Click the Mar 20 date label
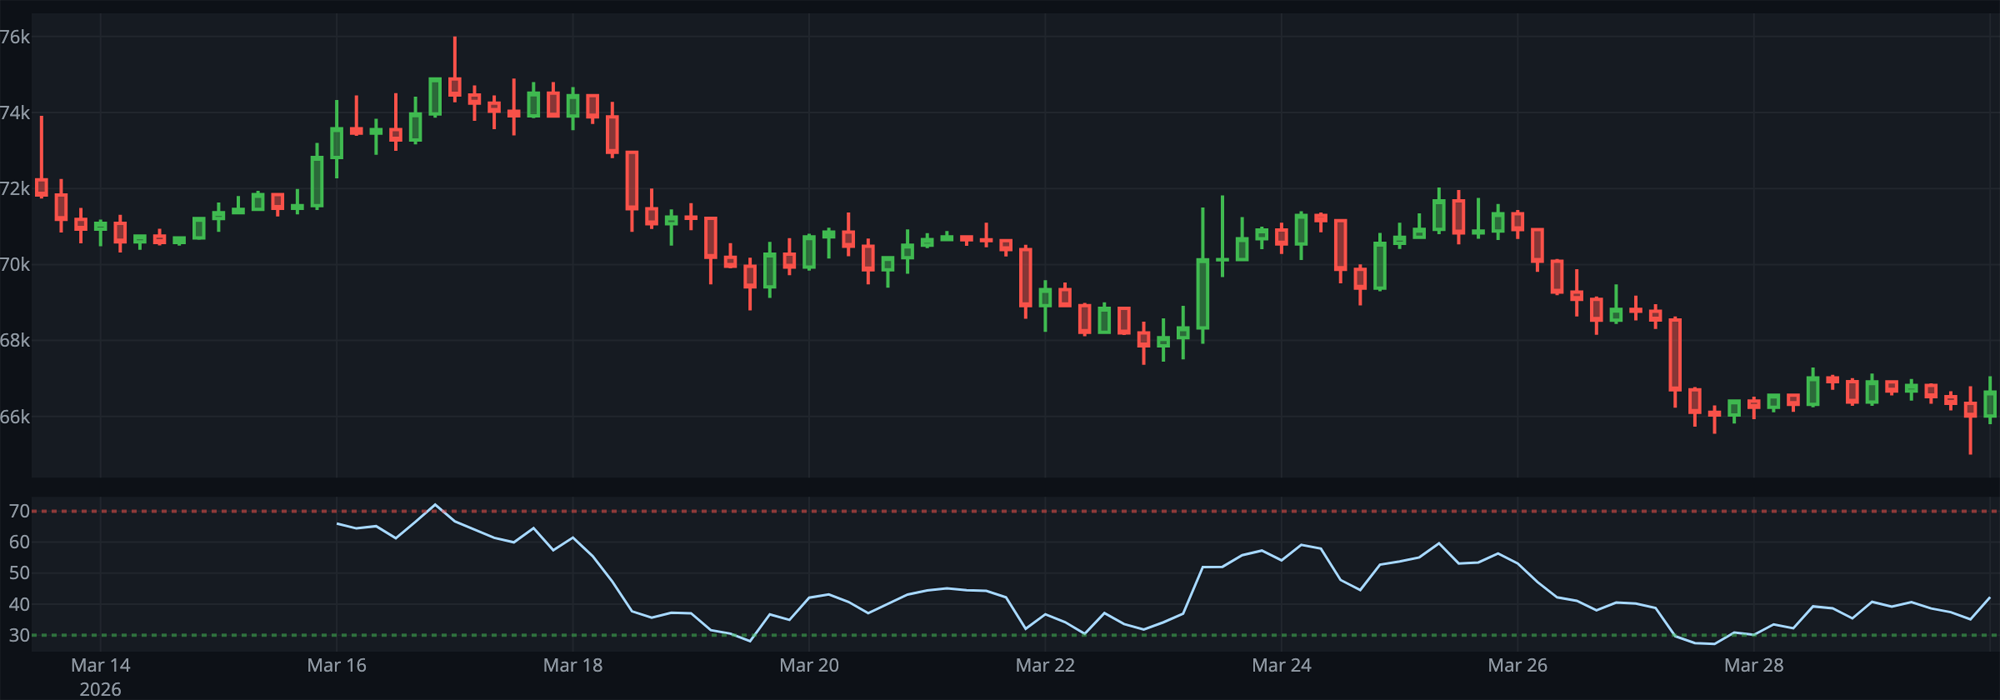2000x700 pixels. coord(808,665)
